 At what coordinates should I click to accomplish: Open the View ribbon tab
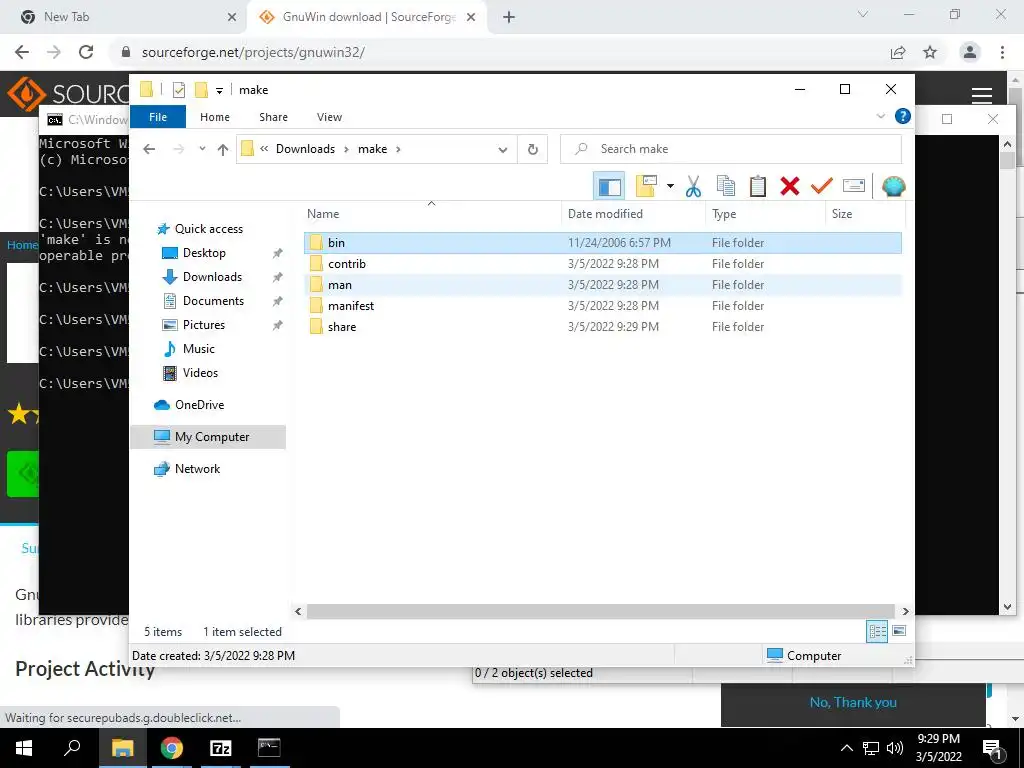coord(329,117)
